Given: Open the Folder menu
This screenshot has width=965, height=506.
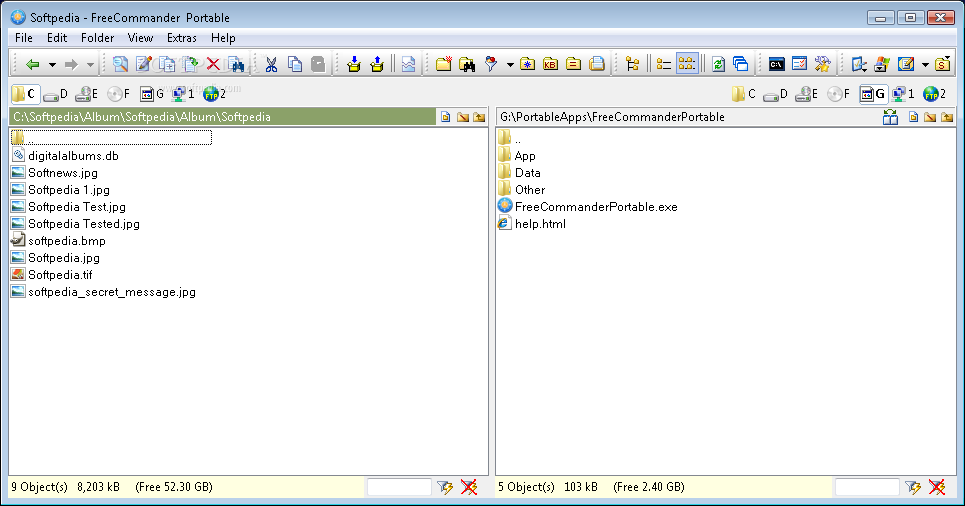Looking at the screenshot, I should click(x=97, y=38).
